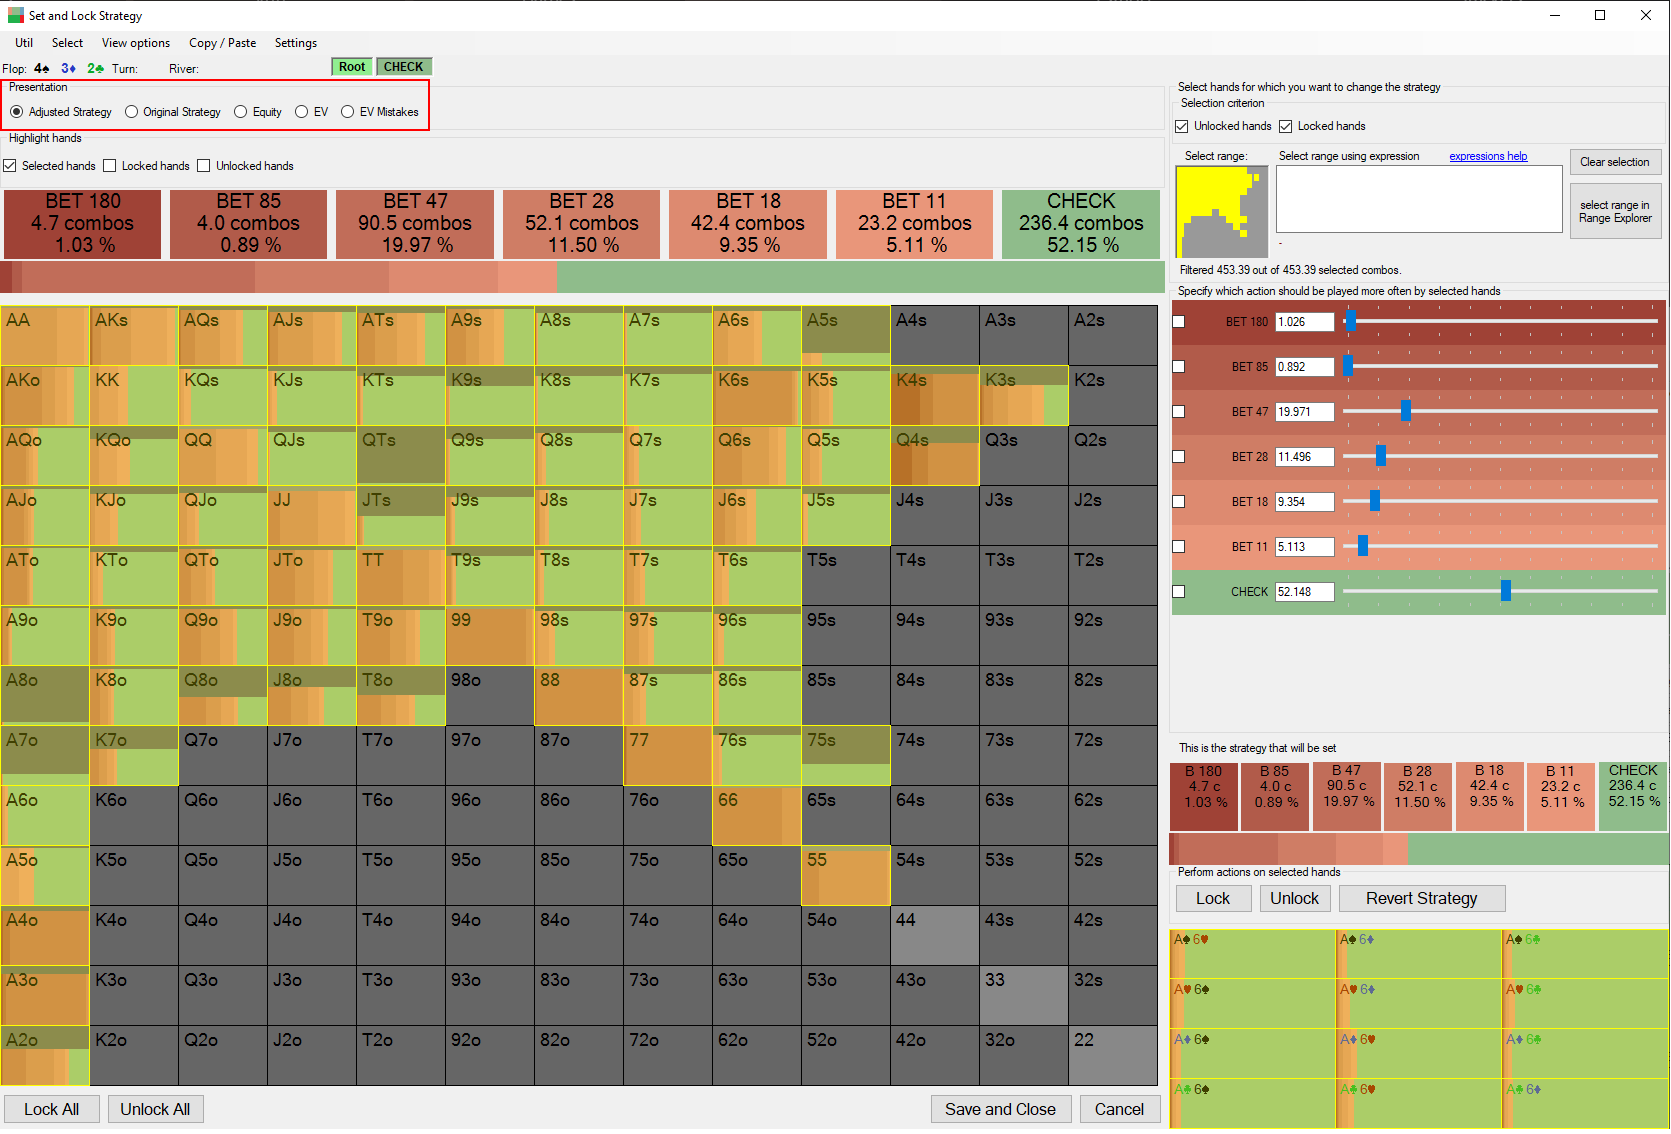Toggle Locked hands highlight checkbox
Image resolution: width=1671 pixels, height=1134 pixels.
coord(110,166)
